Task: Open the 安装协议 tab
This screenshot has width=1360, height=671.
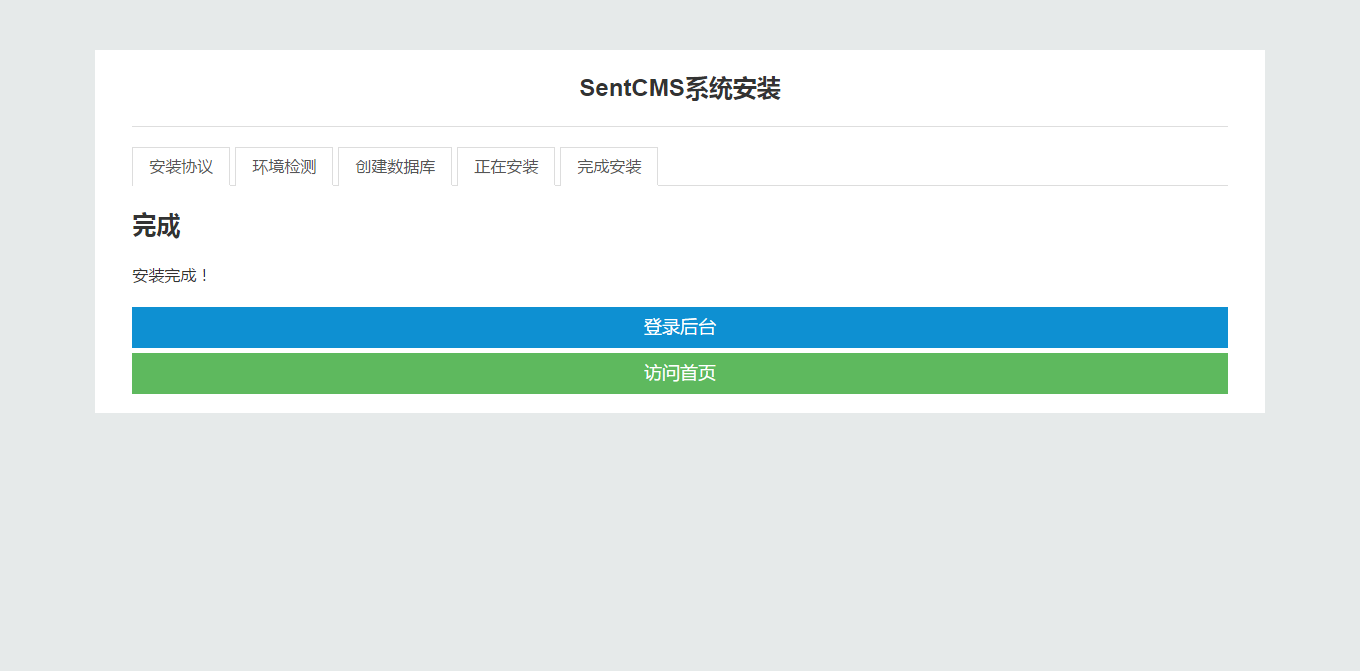Action: click(x=181, y=167)
